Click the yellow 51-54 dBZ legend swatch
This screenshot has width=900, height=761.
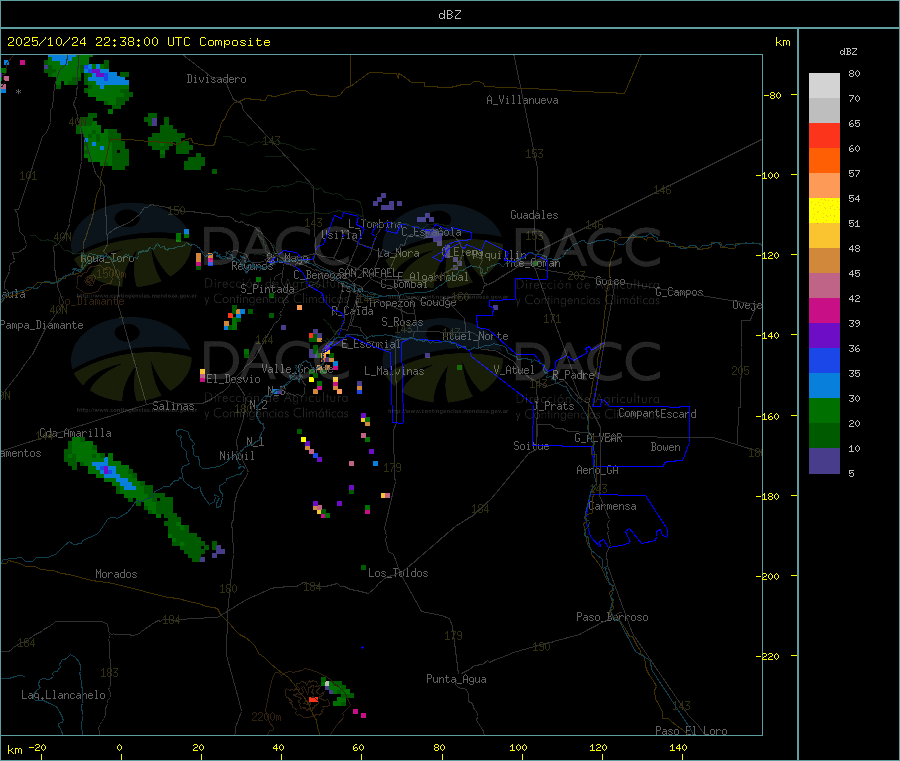tap(824, 211)
